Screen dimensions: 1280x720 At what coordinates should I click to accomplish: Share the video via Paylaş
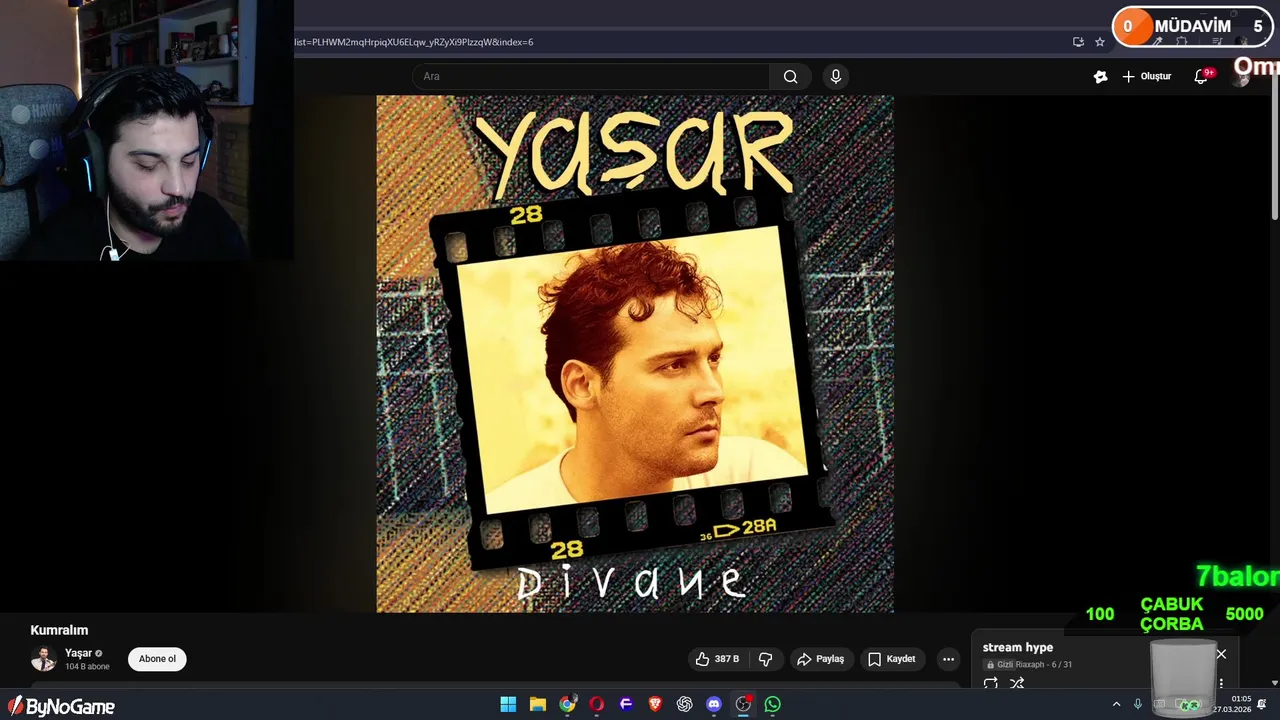pyautogui.click(x=820, y=659)
